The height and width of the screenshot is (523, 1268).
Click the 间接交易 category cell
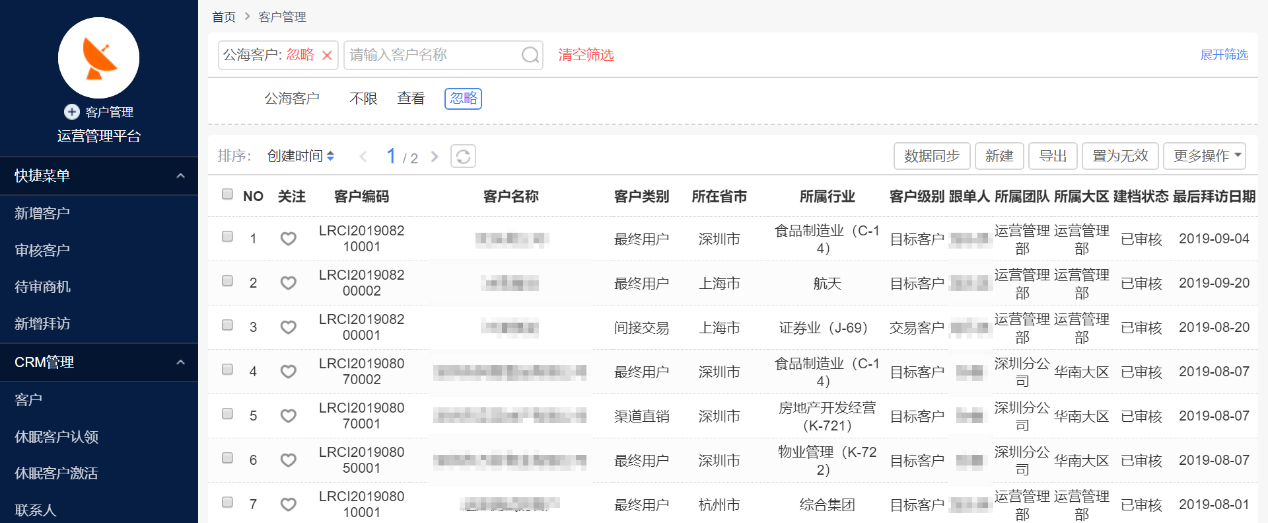tap(641, 327)
